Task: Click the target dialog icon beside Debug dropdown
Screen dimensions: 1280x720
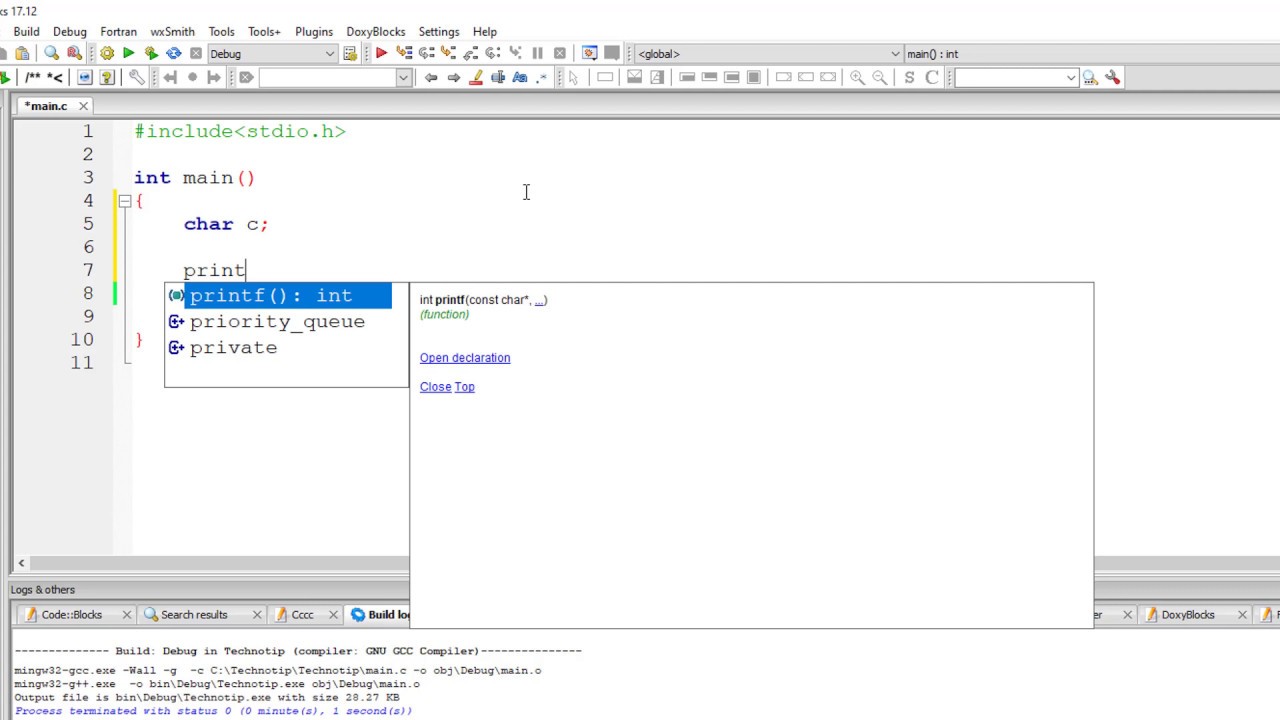Action: [350, 53]
